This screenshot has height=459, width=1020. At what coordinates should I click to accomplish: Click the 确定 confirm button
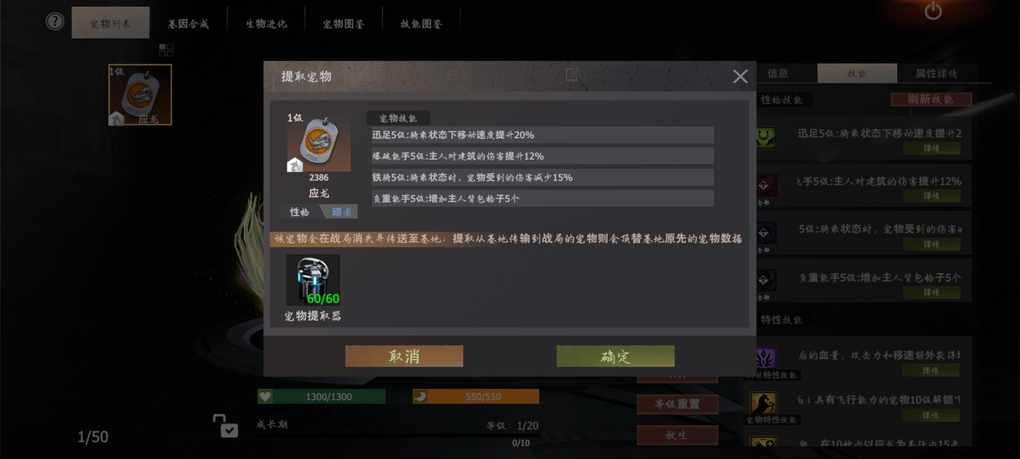(x=615, y=356)
